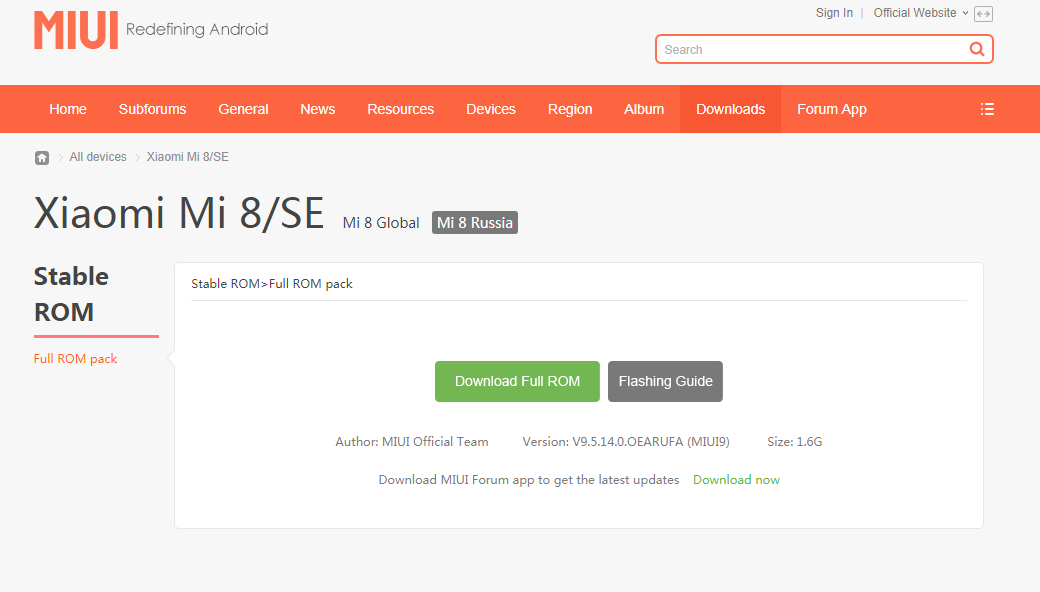Screen dimensions: 1040x592
Task: Open the Subforums menu item
Action: coord(153,109)
